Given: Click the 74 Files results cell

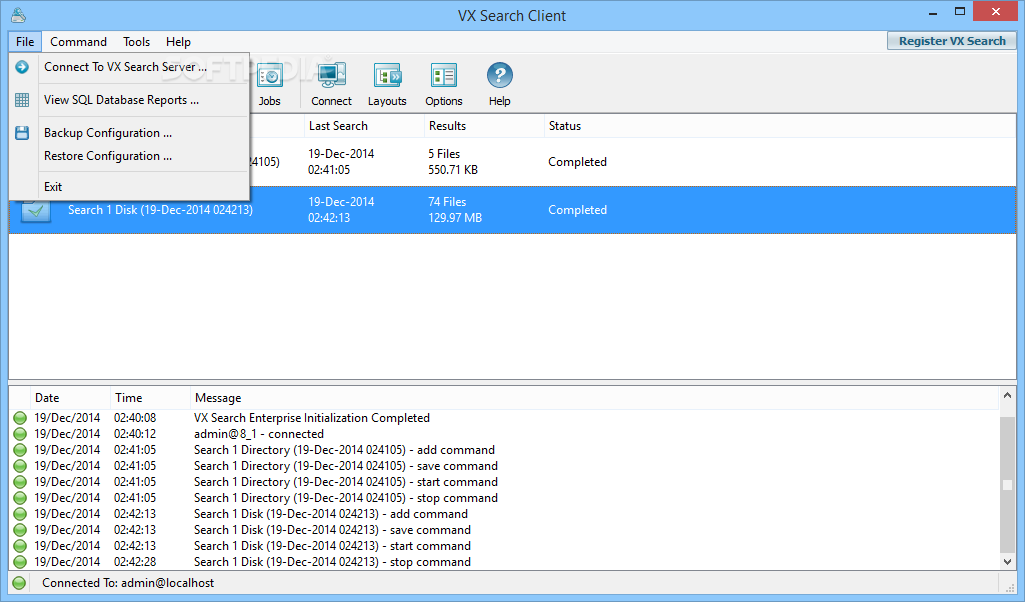Looking at the screenshot, I should (455, 210).
